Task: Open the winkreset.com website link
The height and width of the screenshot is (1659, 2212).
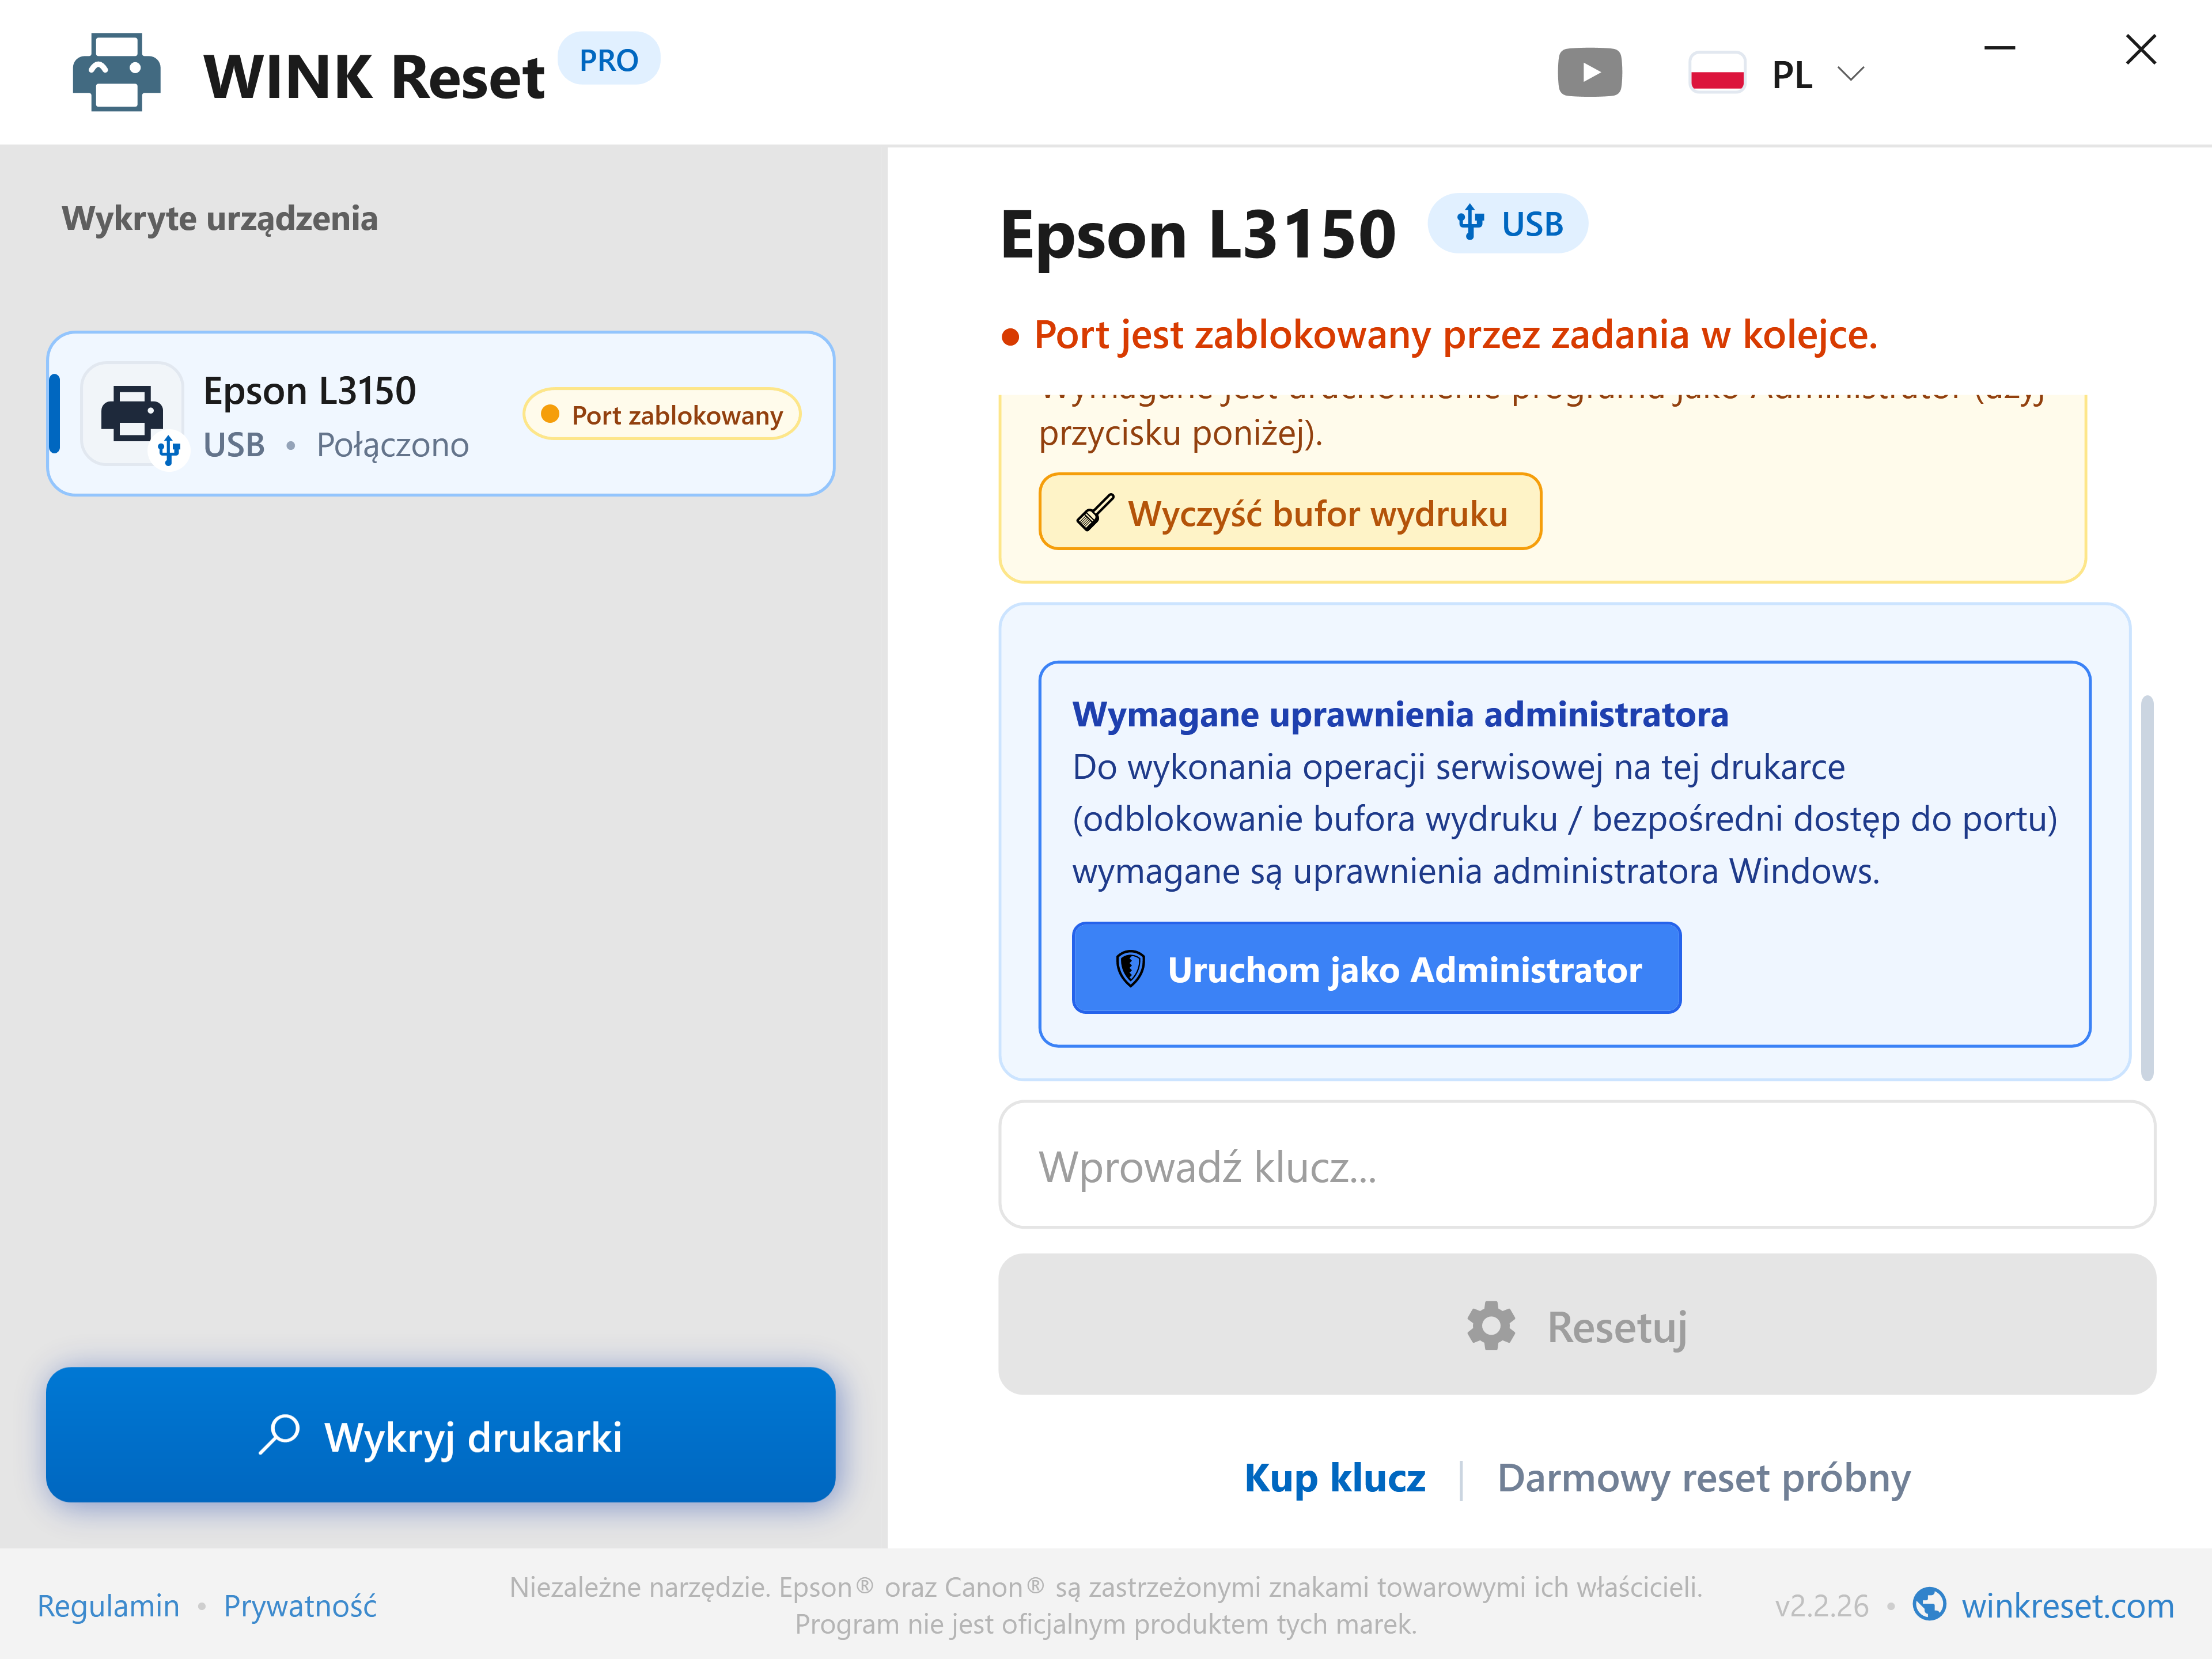Action: click(2067, 1605)
